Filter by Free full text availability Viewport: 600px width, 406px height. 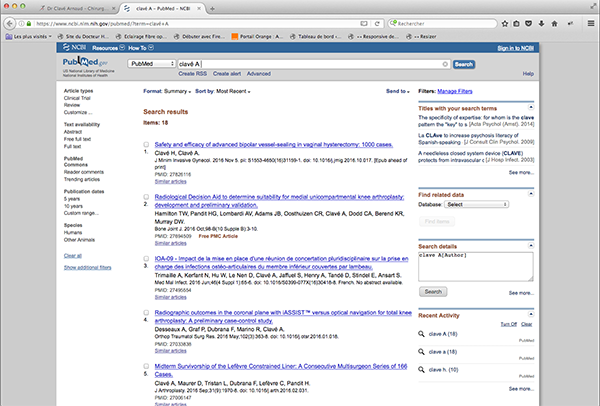(x=77, y=139)
